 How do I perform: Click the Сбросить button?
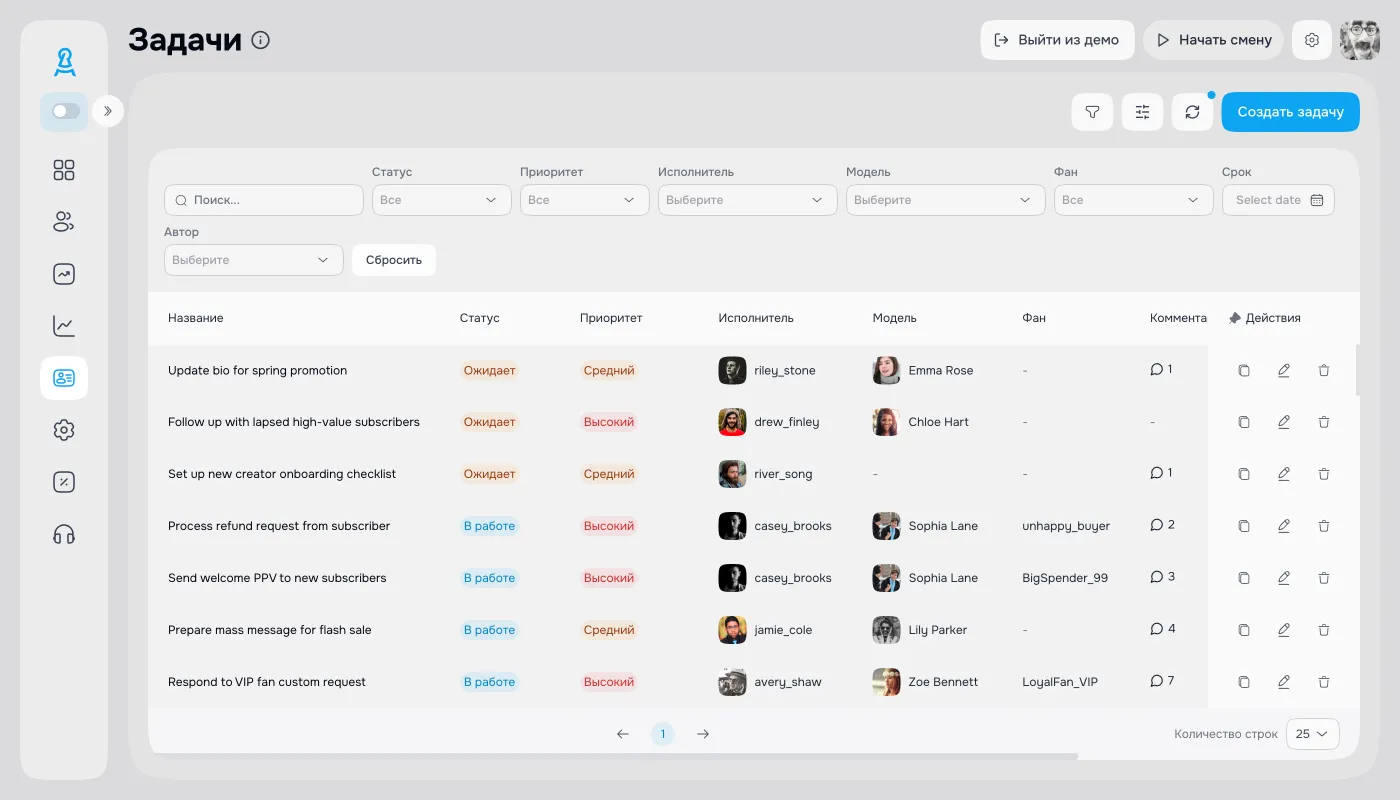[x=394, y=260]
